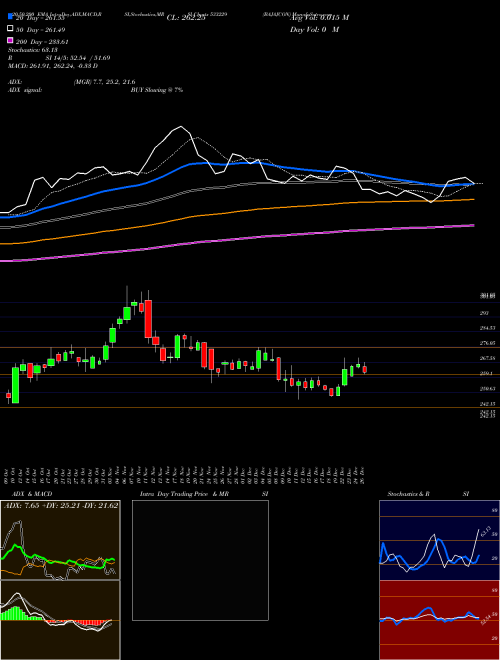Open the MACD histogram panel
Screen dimensions: 500x660
point(60,620)
